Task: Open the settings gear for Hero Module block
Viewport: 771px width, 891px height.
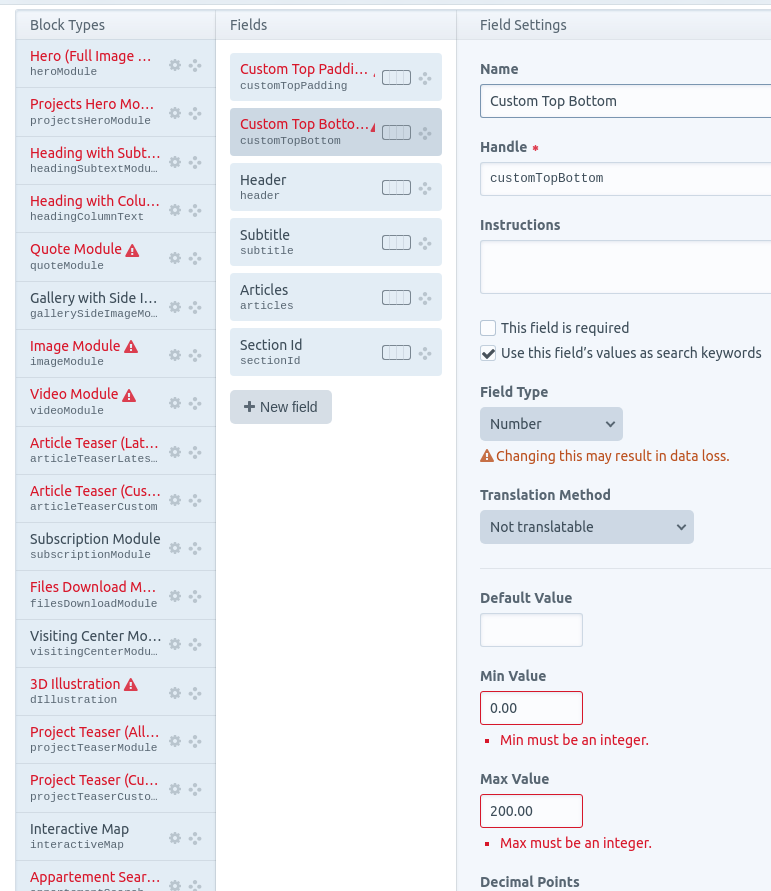Action: 174,64
